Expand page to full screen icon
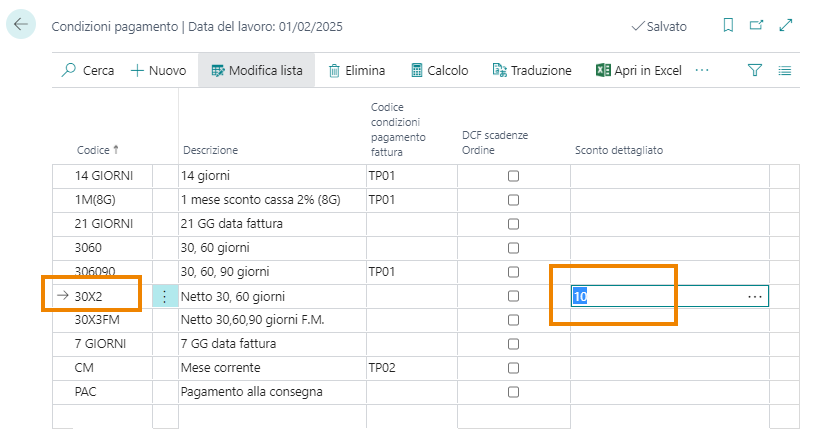 (x=785, y=25)
